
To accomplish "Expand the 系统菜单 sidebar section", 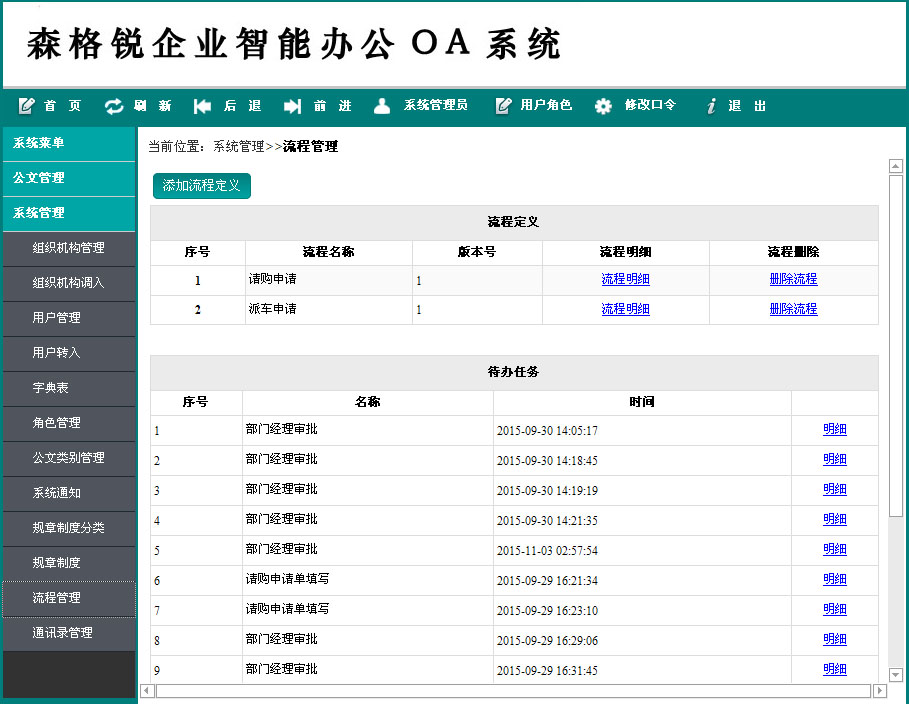I will point(68,143).
